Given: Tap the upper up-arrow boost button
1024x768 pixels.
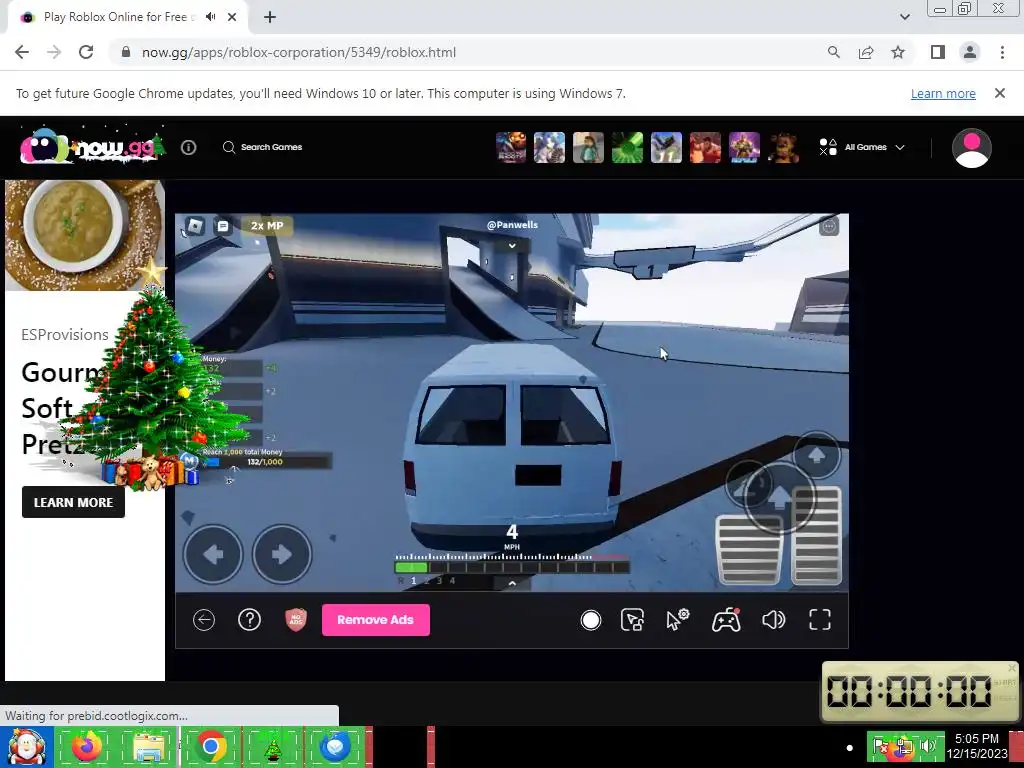Looking at the screenshot, I should click(x=816, y=455).
